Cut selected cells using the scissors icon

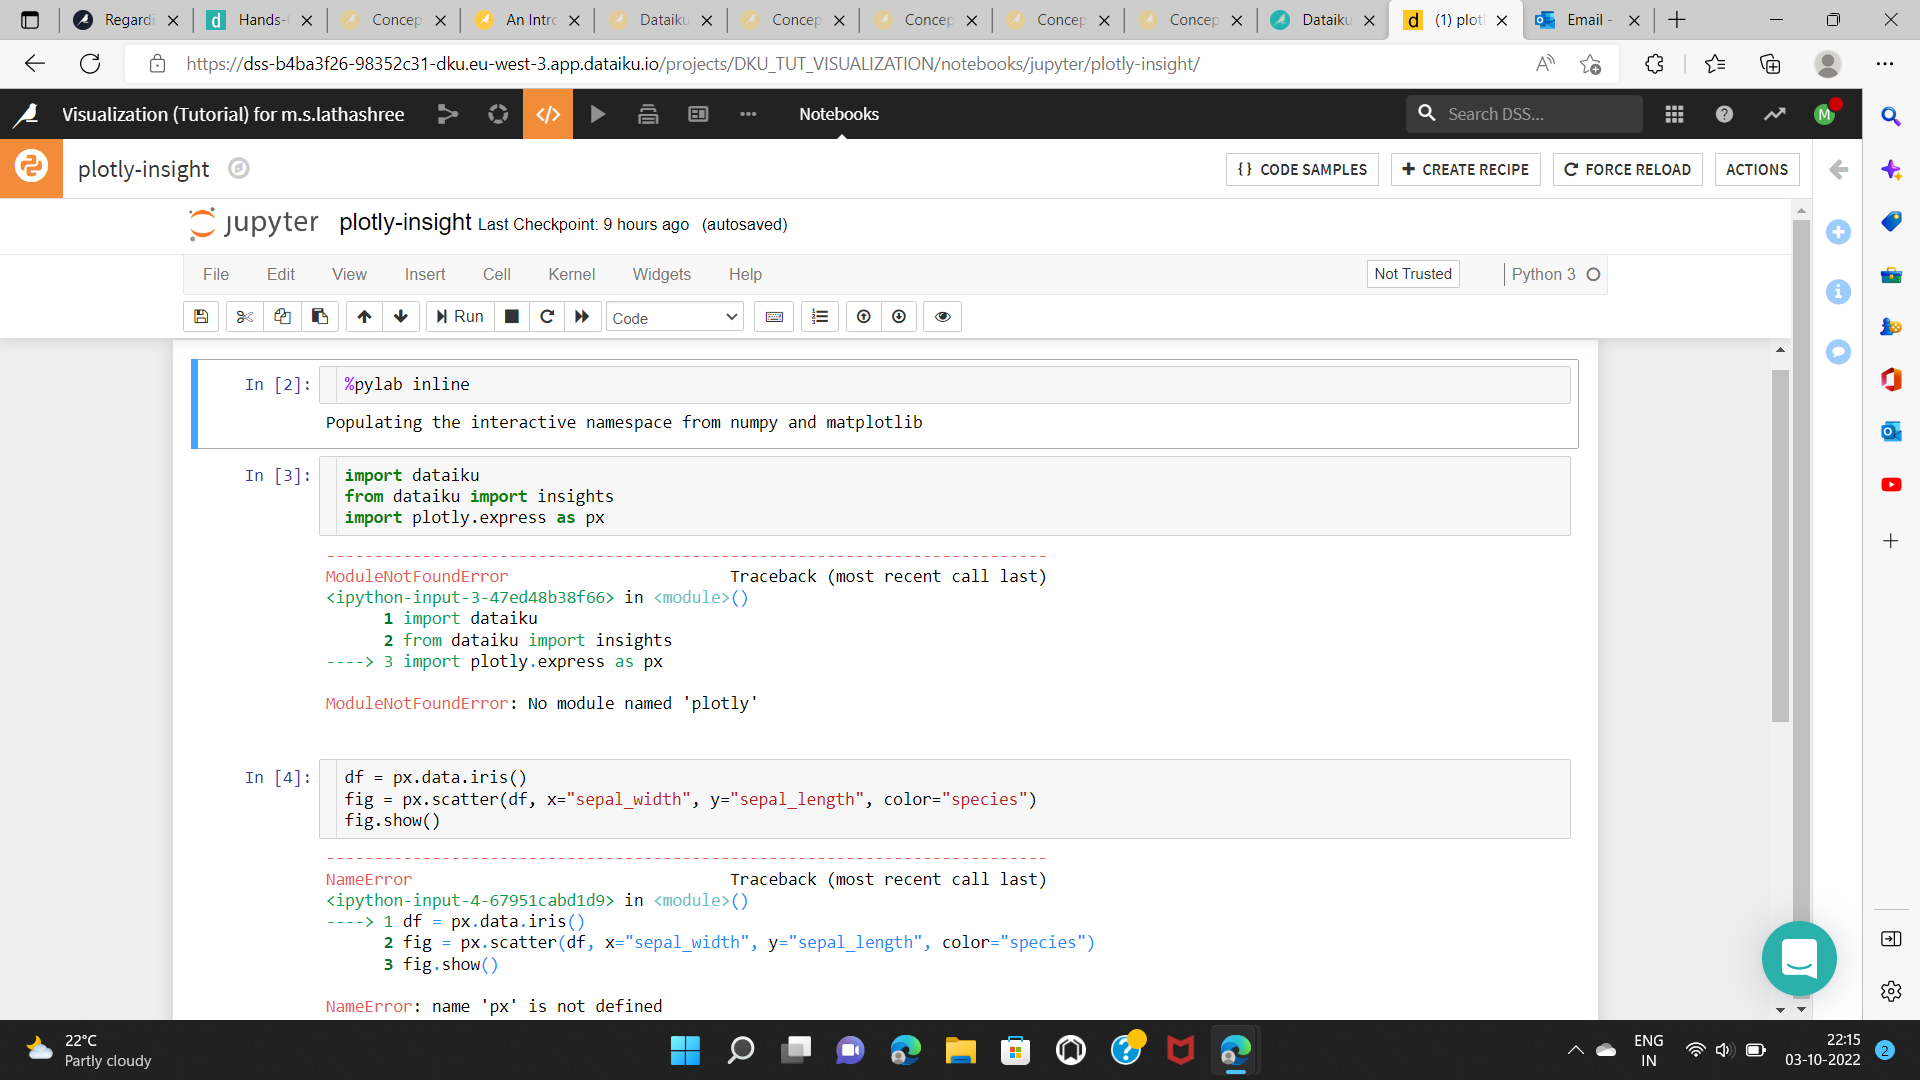[x=244, y=316]
